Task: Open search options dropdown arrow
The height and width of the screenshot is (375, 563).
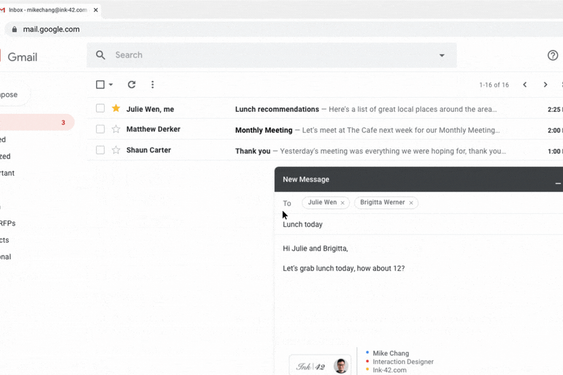Action: [442, 55]
